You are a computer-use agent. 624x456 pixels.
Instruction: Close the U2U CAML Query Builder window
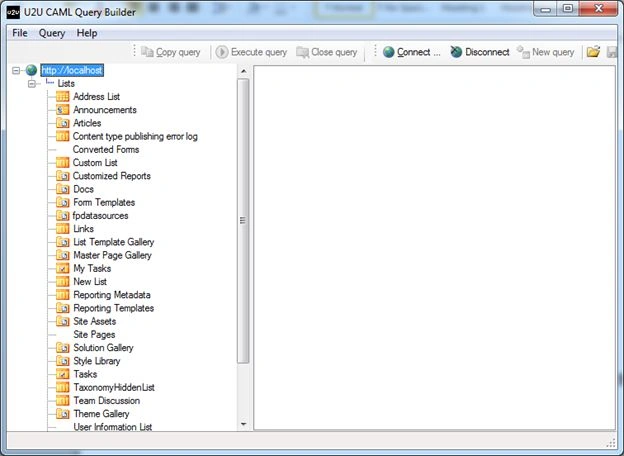(599, 9)
